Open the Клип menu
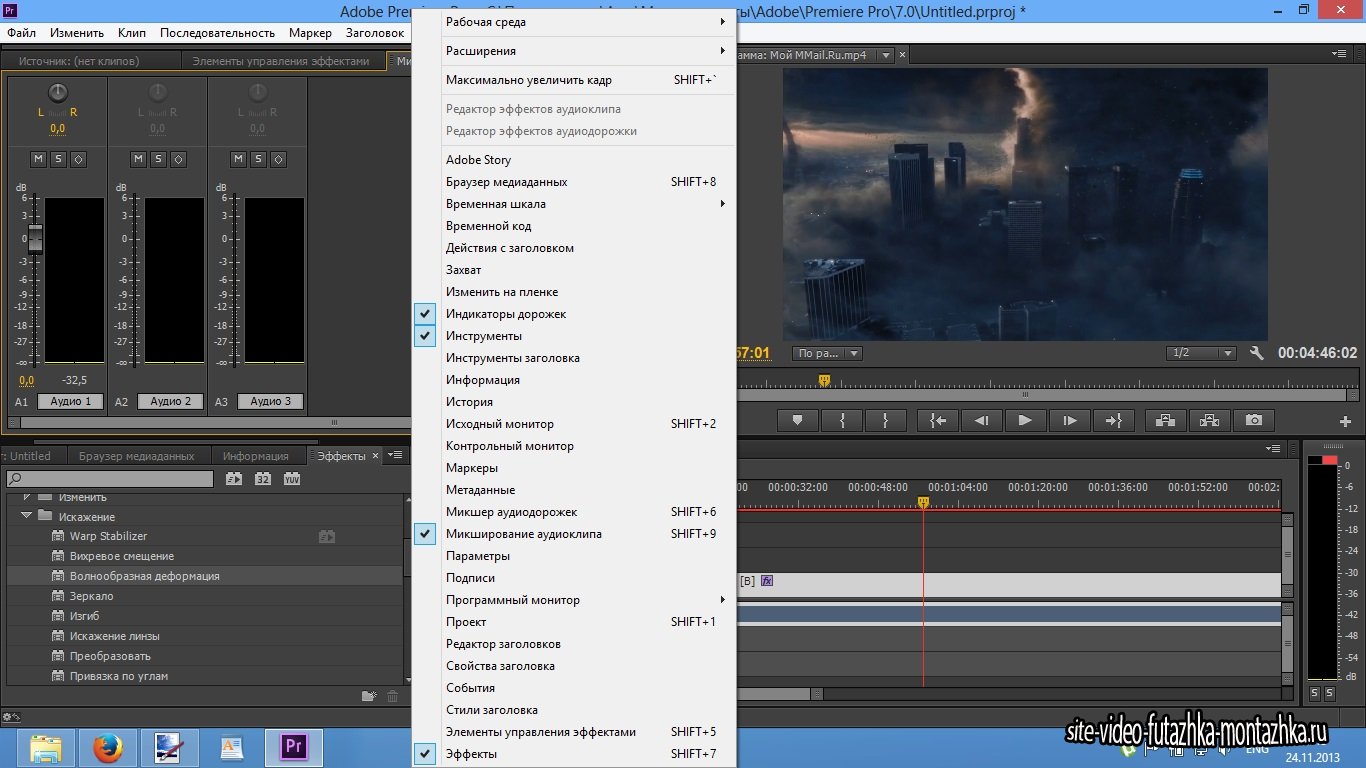Viewport: 1366px width, 768px height. pos(132,33)
